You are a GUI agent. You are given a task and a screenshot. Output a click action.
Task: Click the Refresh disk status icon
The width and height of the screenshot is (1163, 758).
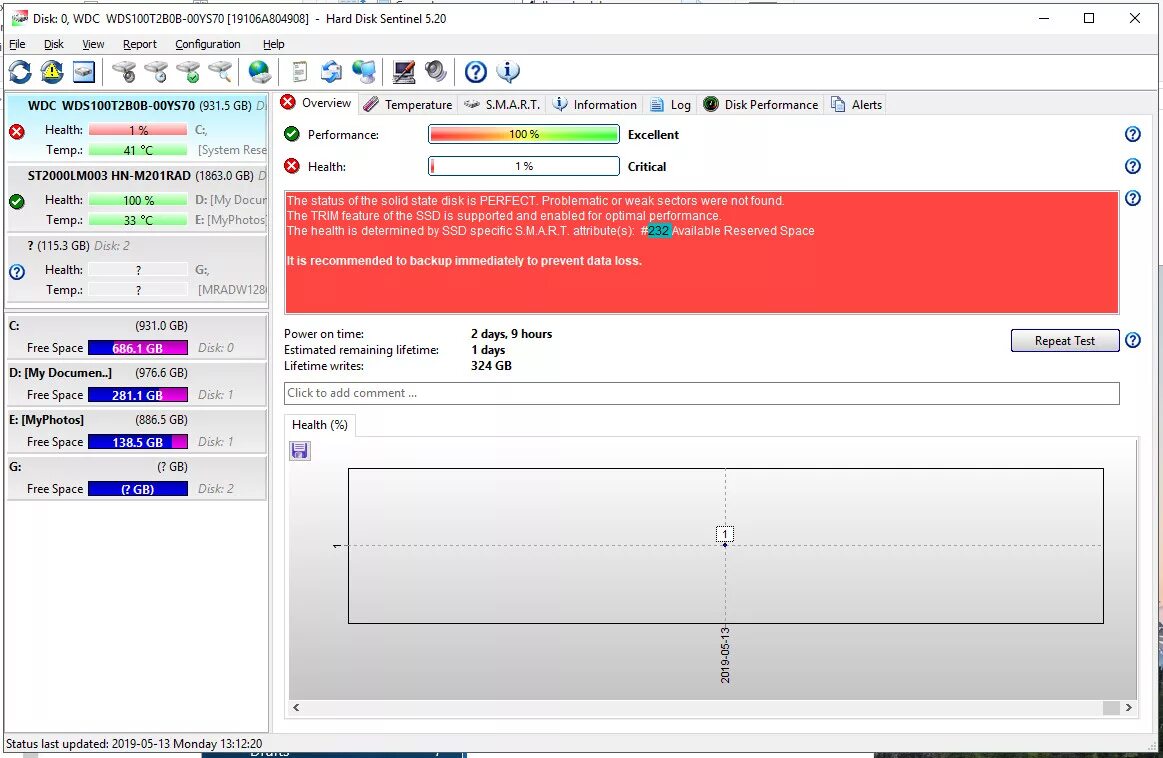point(20,72)
